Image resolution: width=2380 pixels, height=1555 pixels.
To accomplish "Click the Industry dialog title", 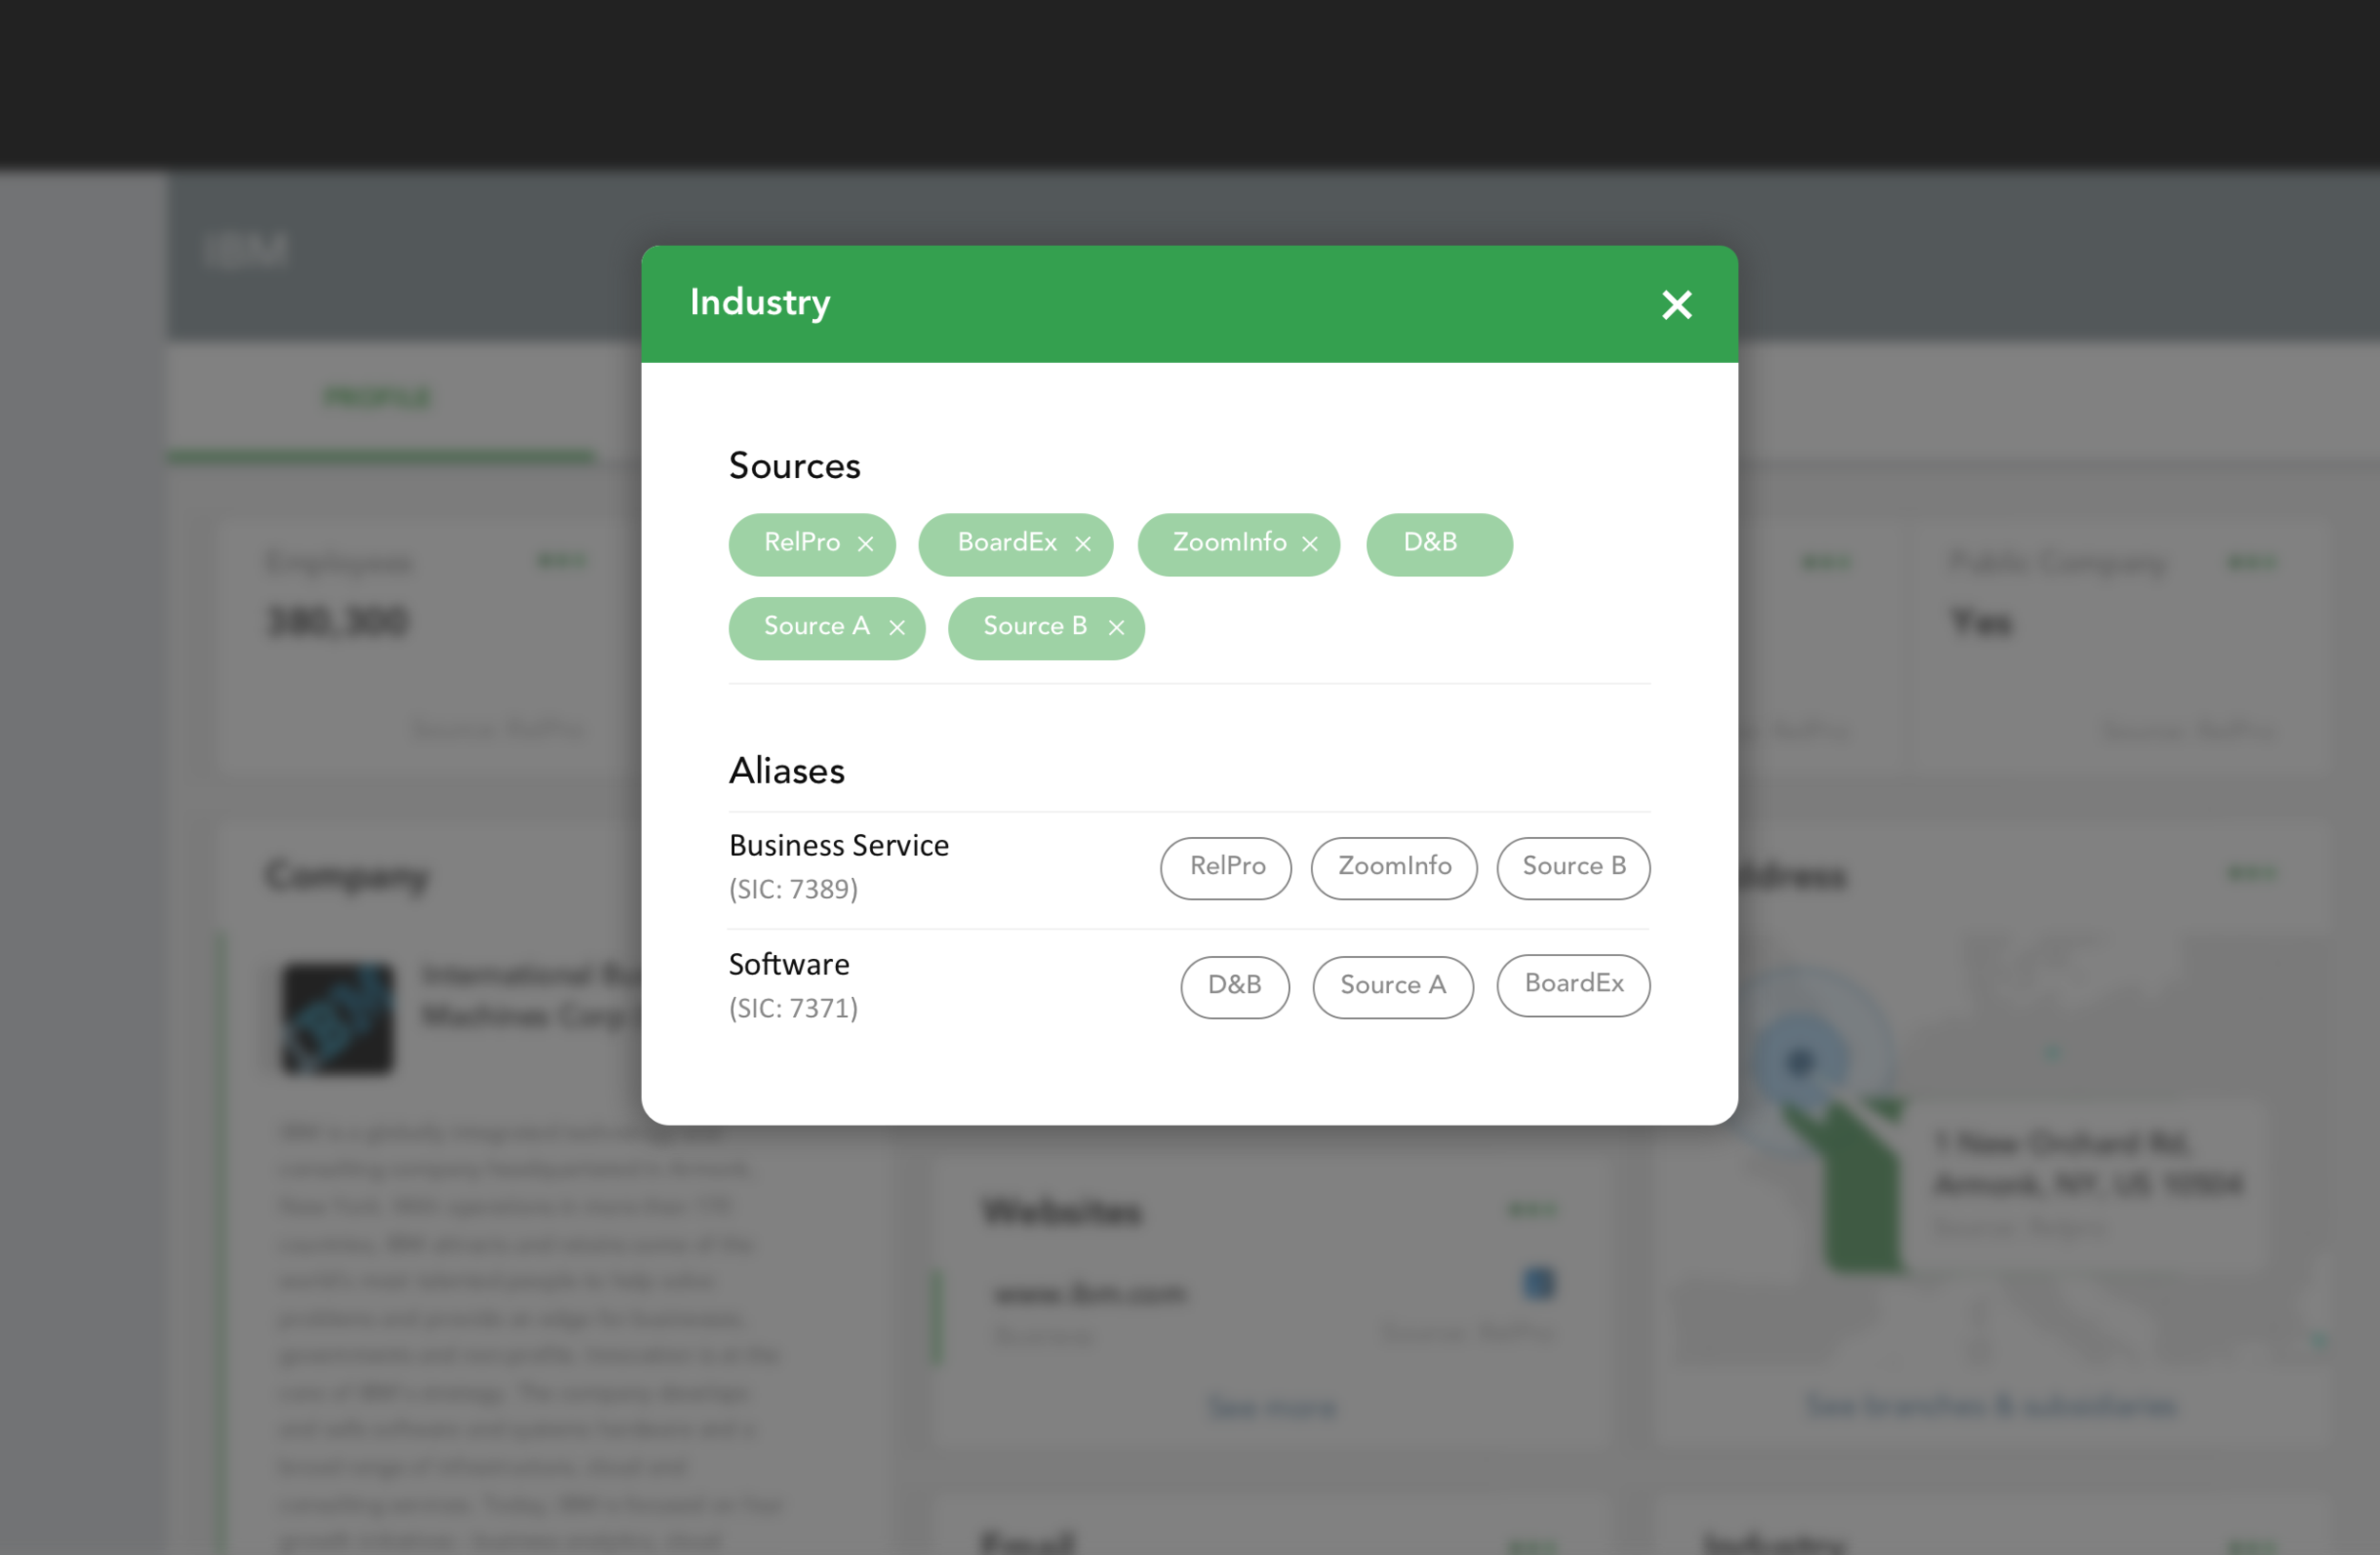I will tap(760, 303).
